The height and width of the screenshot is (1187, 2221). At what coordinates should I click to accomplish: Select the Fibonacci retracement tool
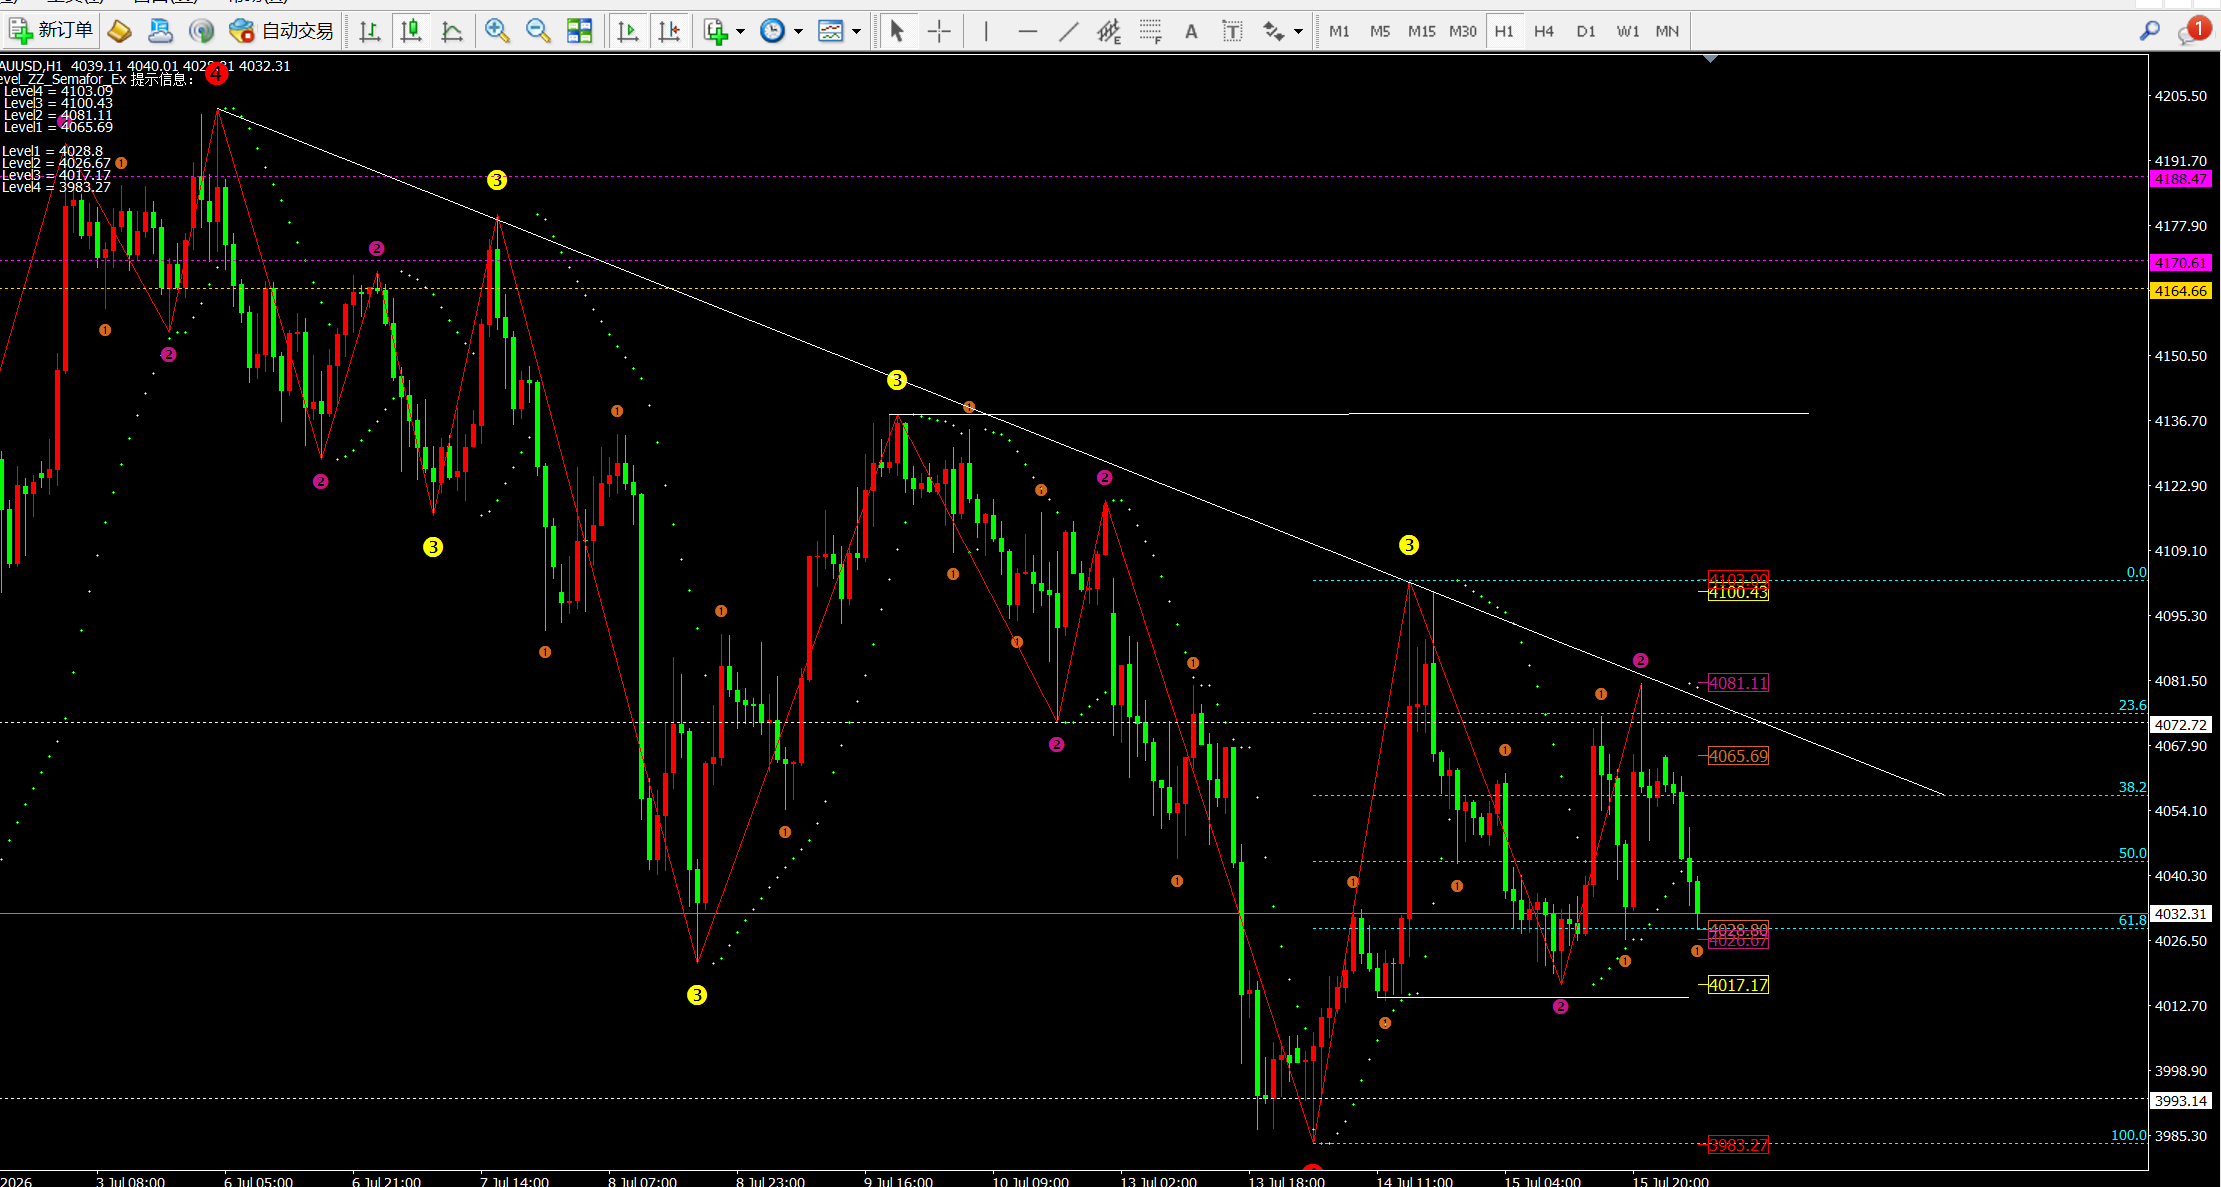click(1150, 31)
